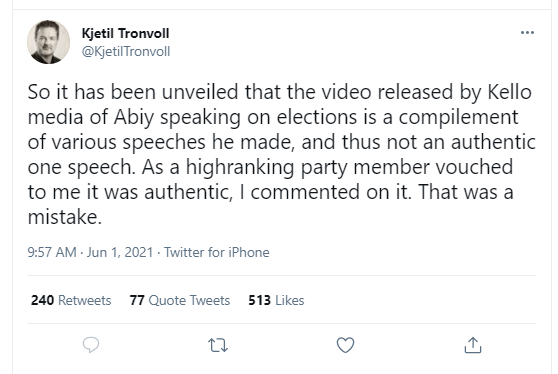
Task: Reply to the tweet via the speech bubble icon
Action: pyautogui.click(x=91, y=345)
